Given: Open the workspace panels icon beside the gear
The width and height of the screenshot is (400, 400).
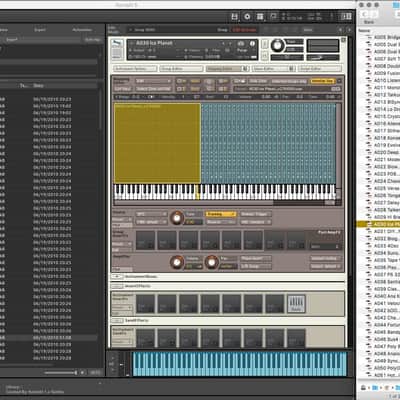Looking at the screenshot, I should (x=260, y=17).
